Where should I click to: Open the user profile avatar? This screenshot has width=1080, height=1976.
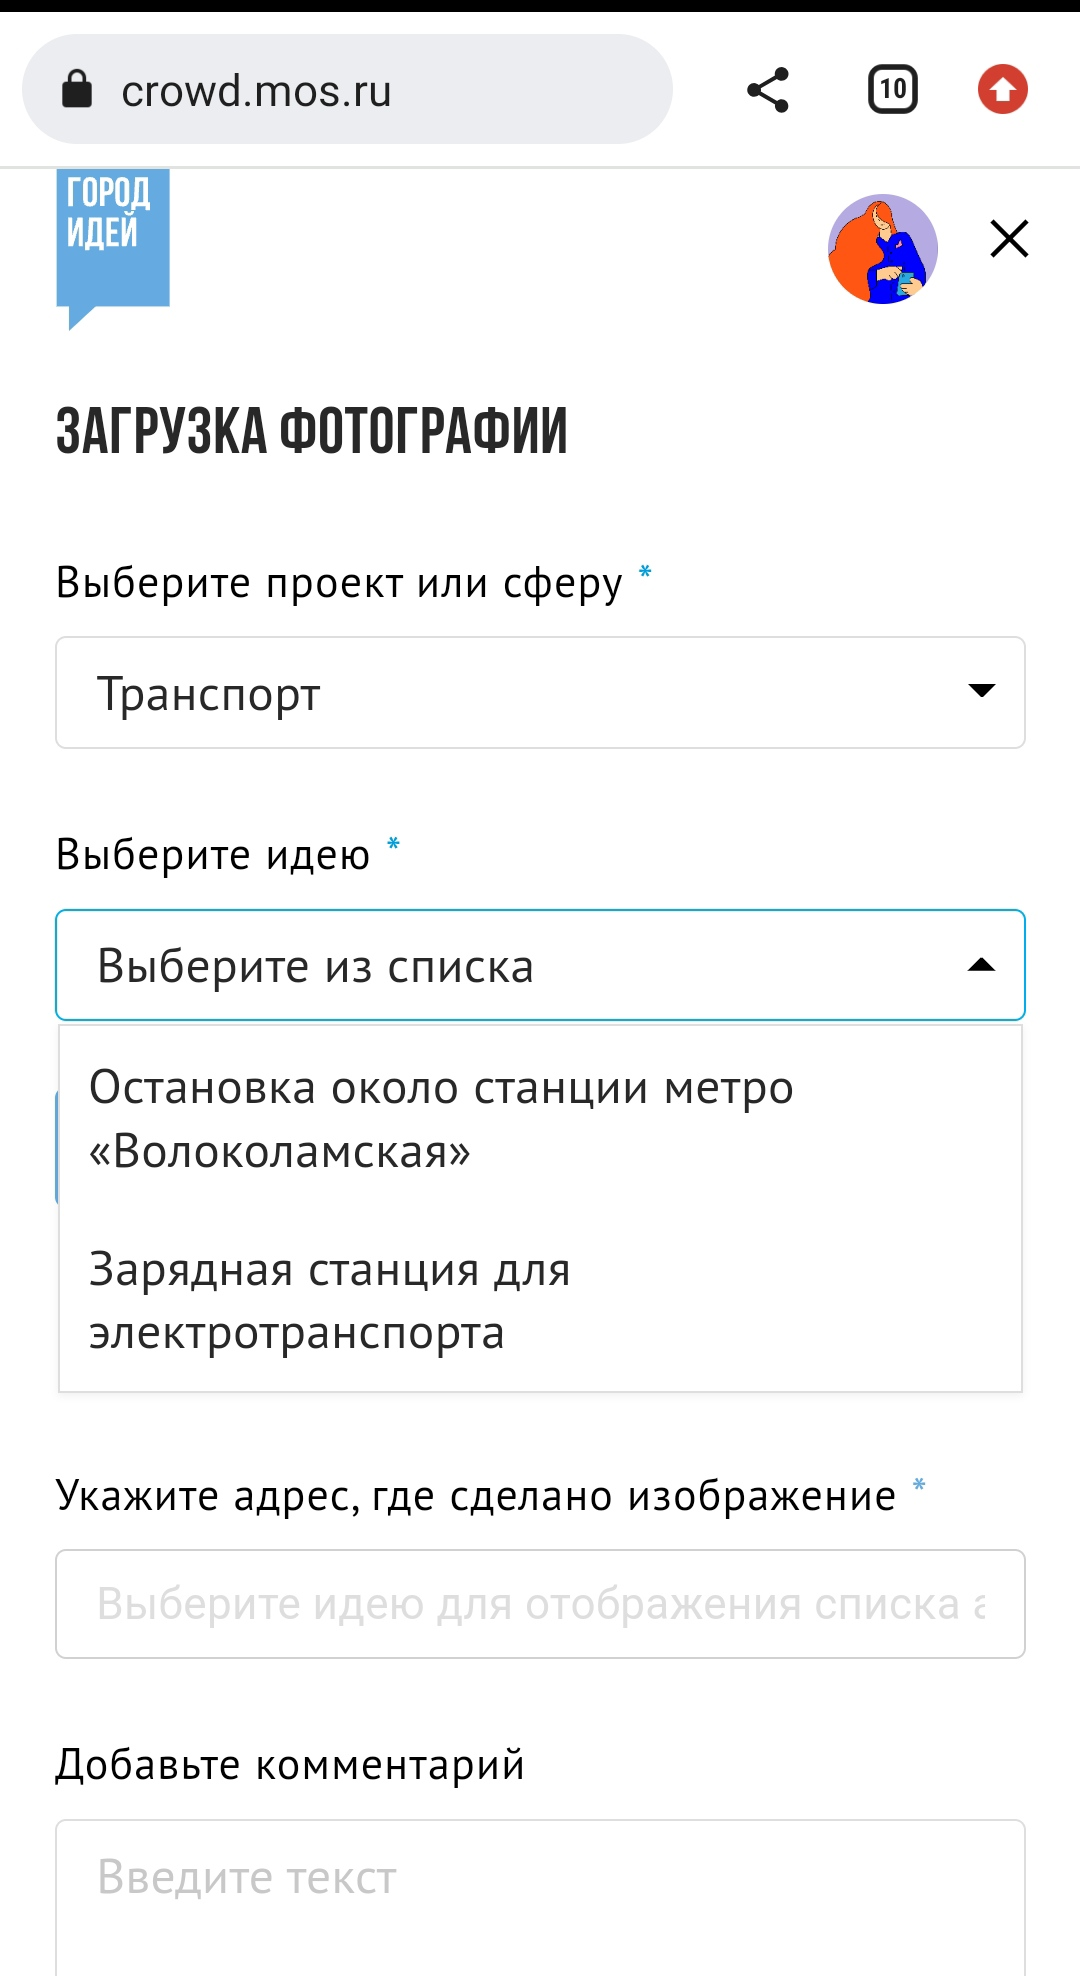[883, 249]
